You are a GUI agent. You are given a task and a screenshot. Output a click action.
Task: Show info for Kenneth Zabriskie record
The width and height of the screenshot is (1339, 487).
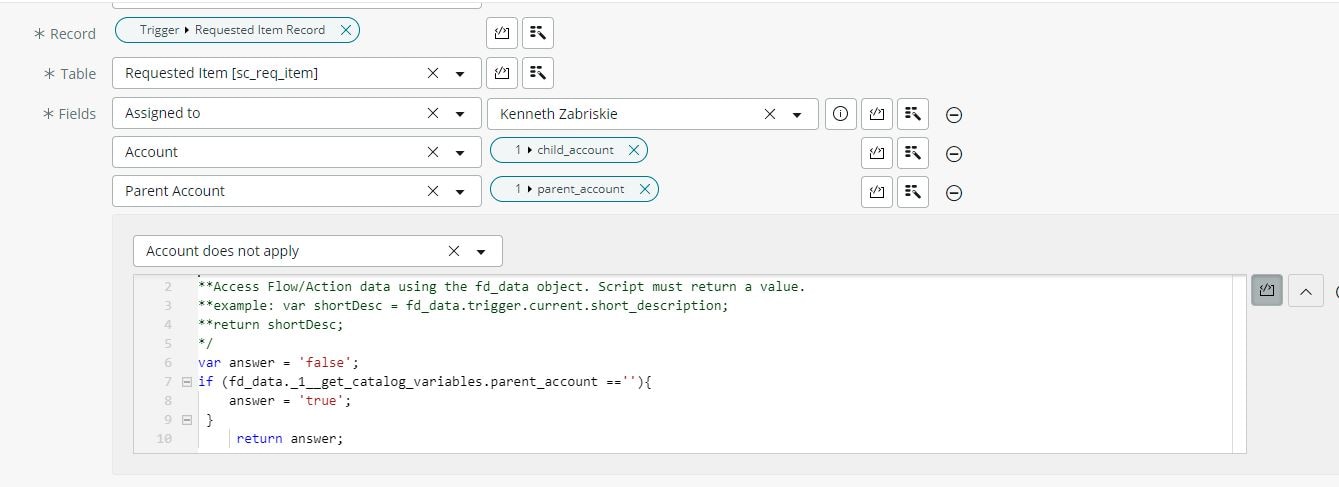coord(840,114)
